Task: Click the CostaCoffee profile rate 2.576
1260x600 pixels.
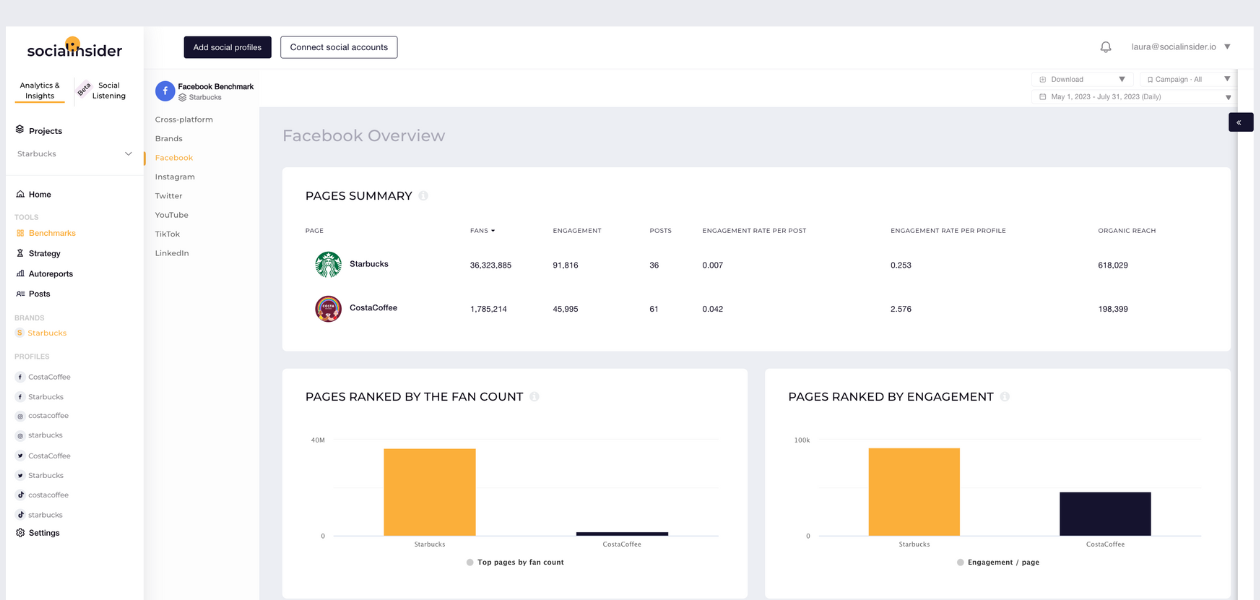Action: point(901,310)
